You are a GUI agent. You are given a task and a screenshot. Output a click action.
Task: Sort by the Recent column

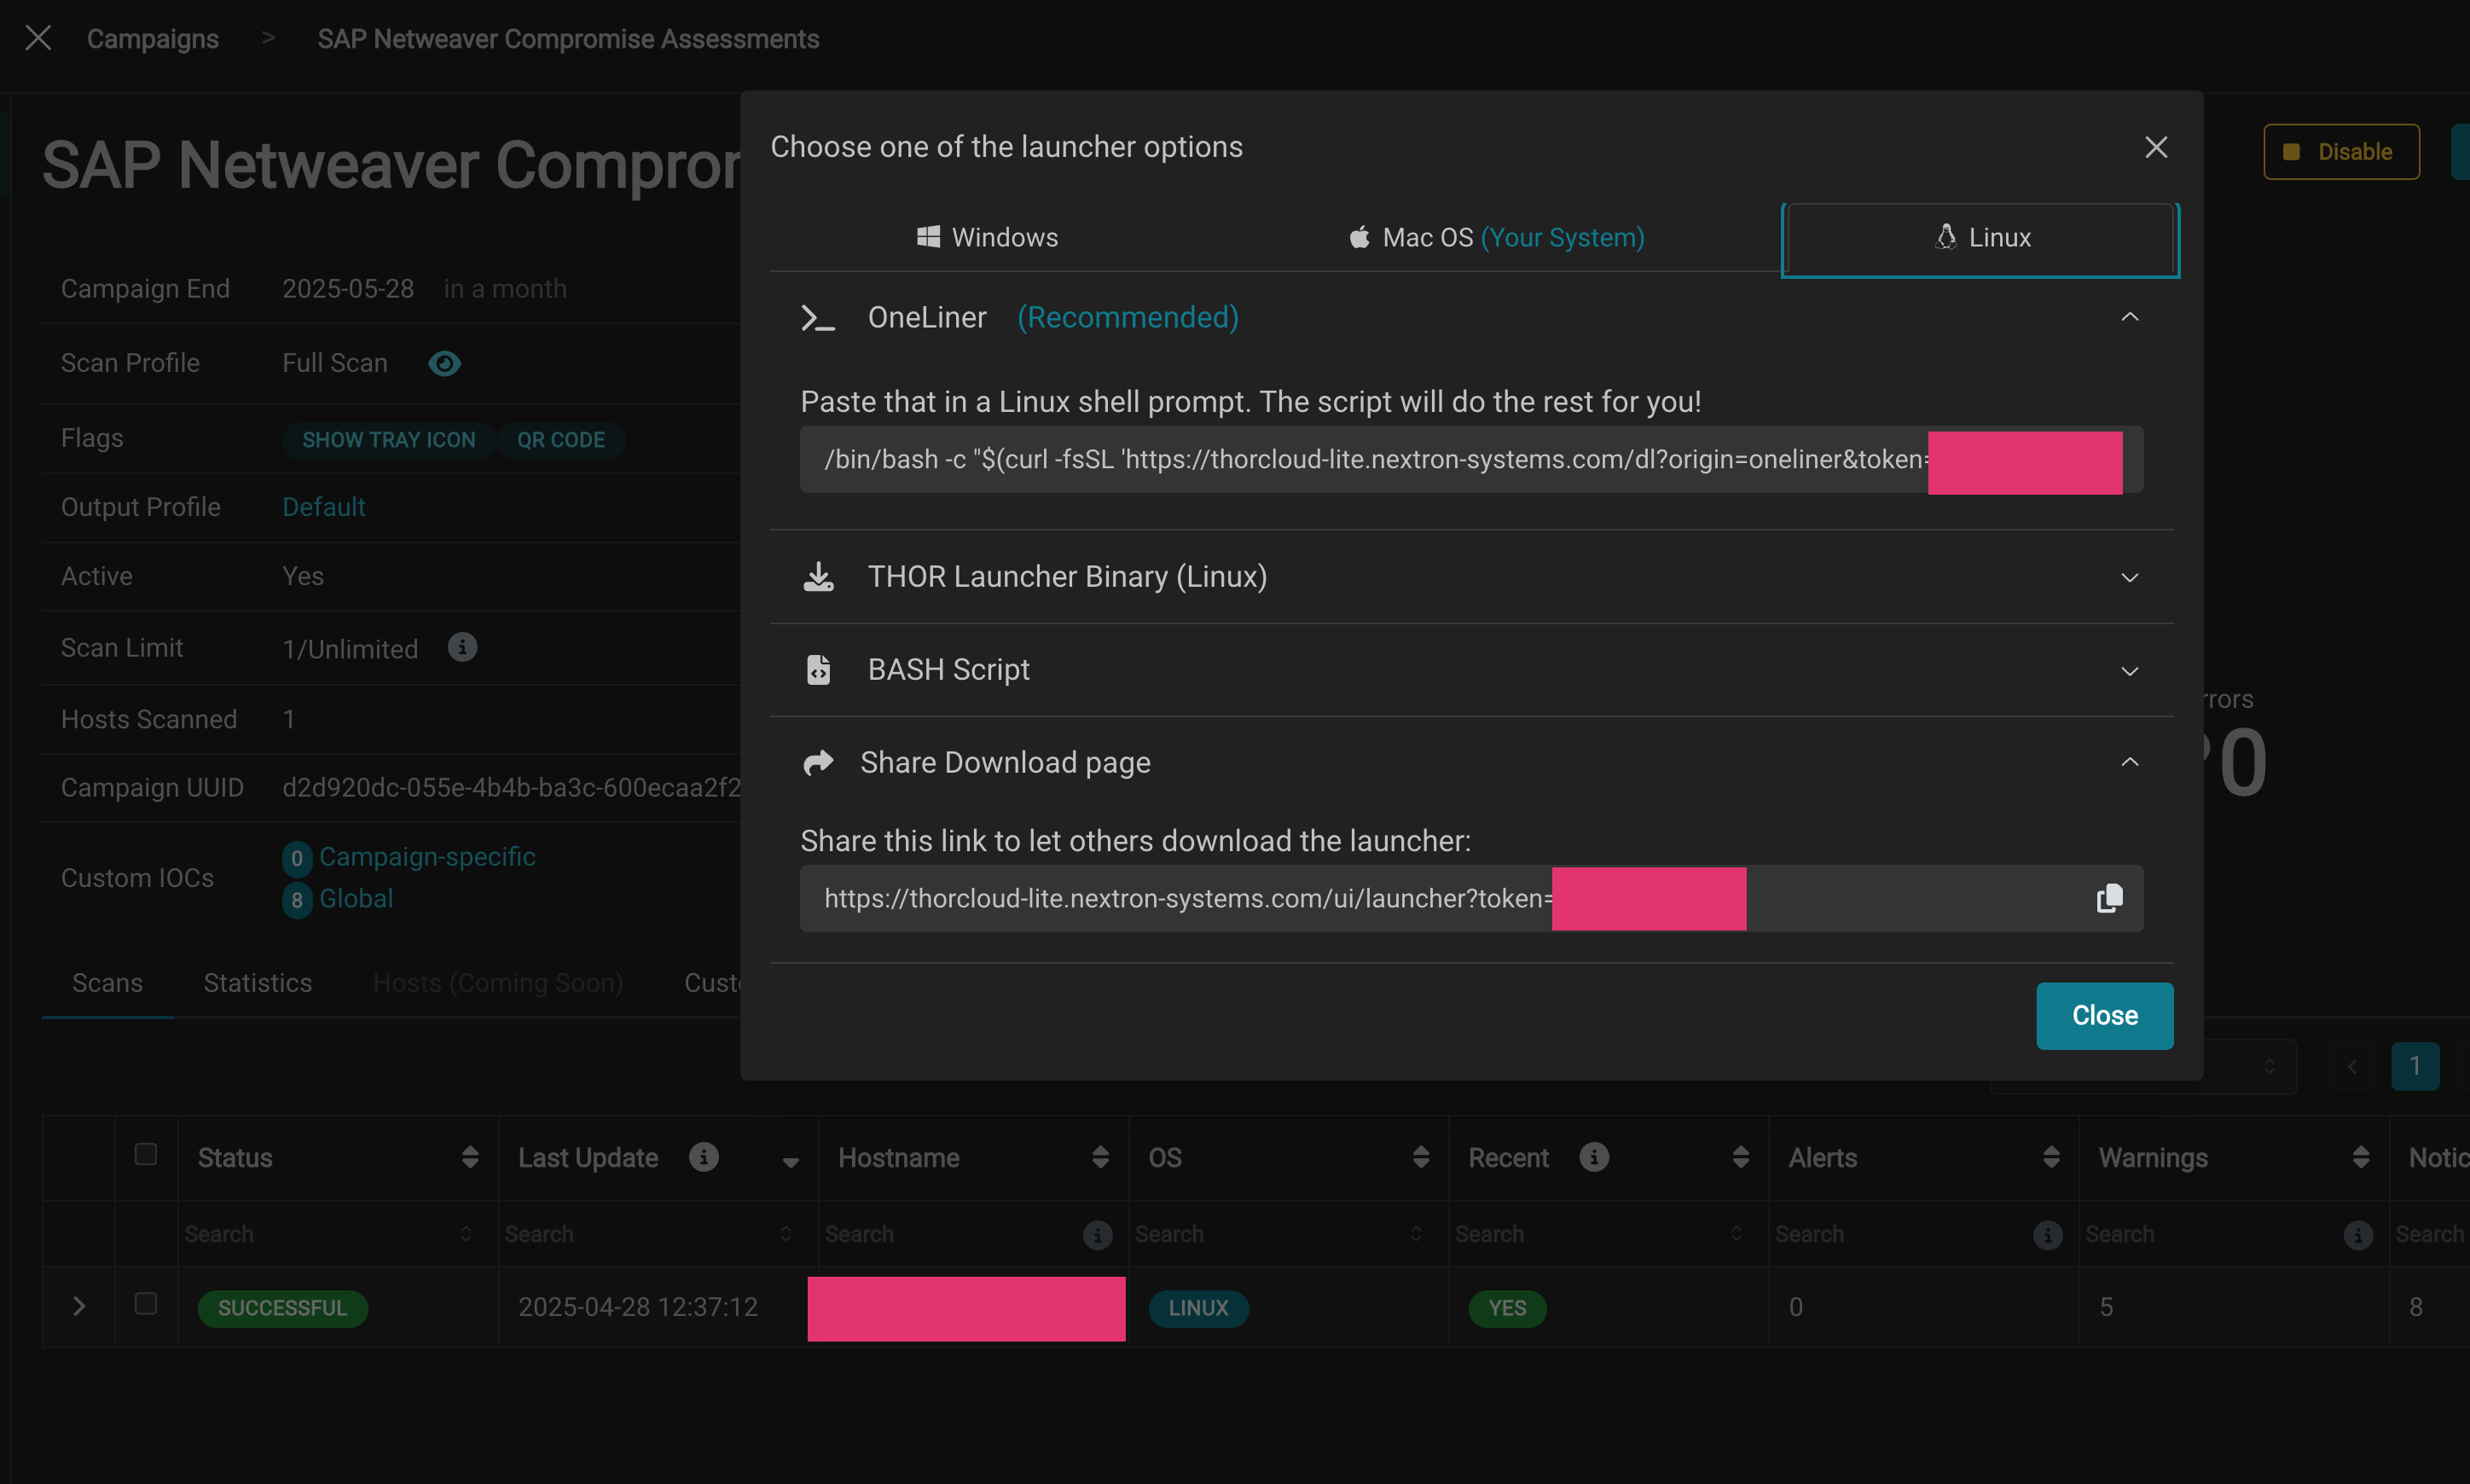pos(1741,1158)
